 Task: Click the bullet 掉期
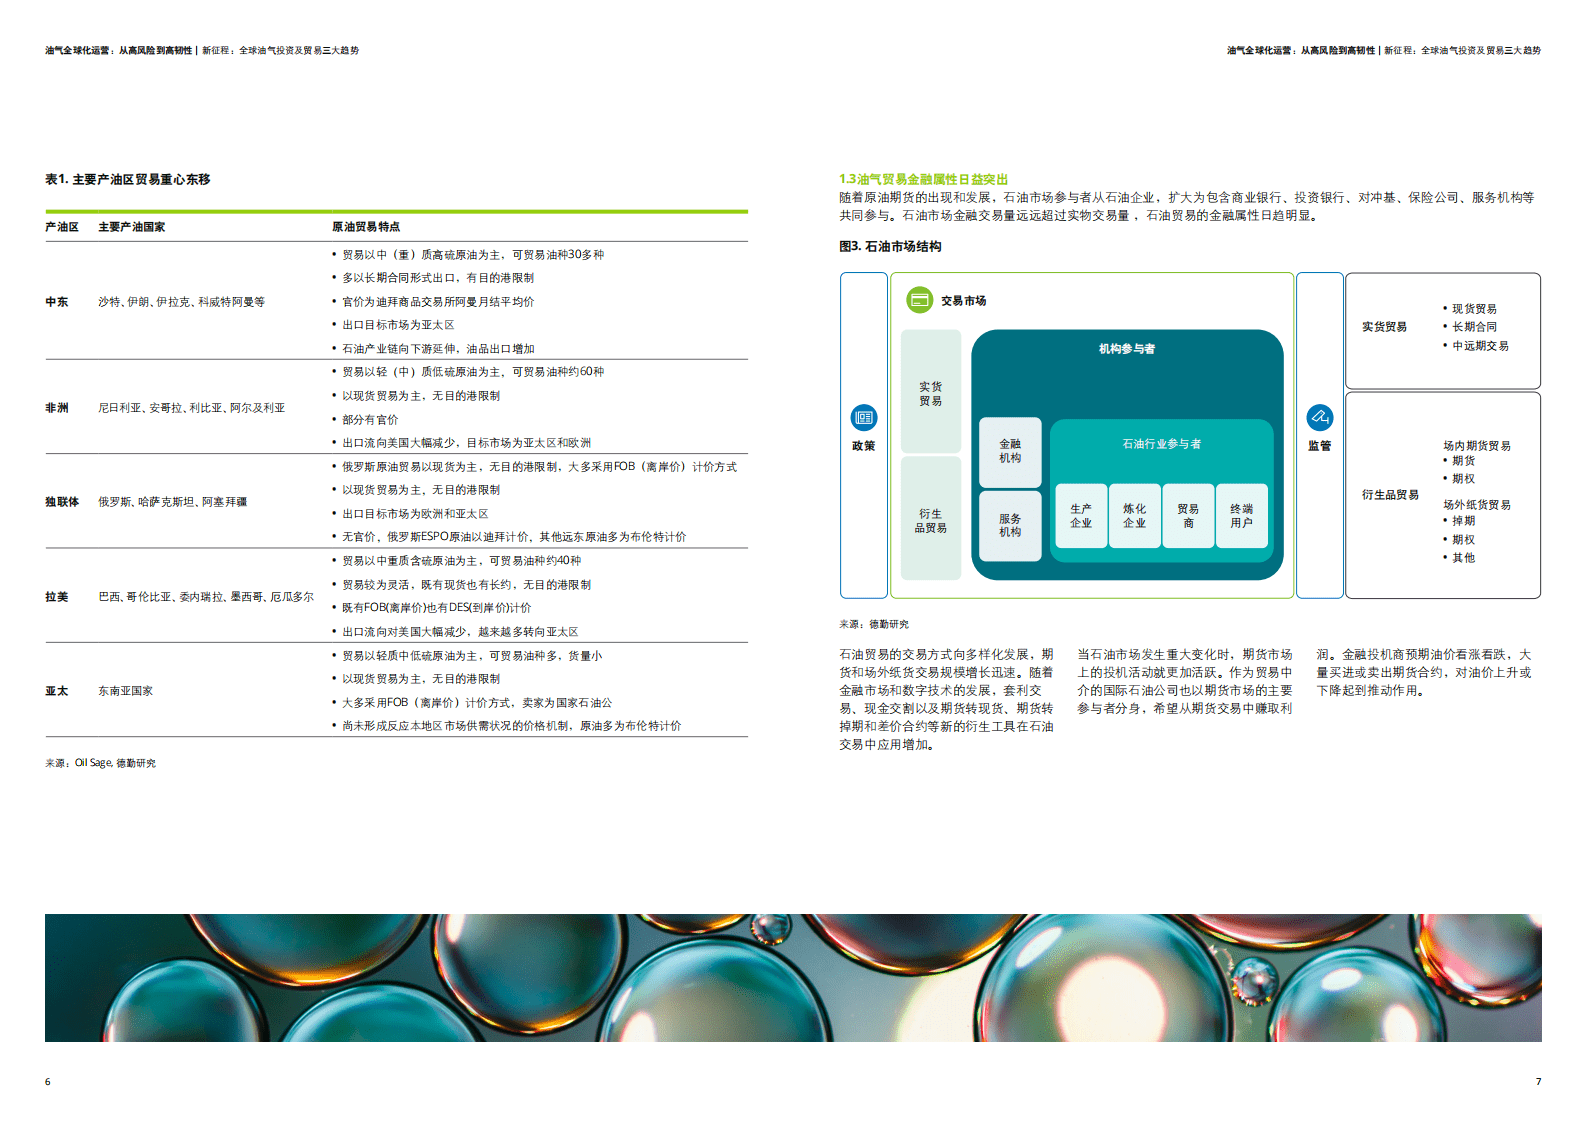[1463, 521]
